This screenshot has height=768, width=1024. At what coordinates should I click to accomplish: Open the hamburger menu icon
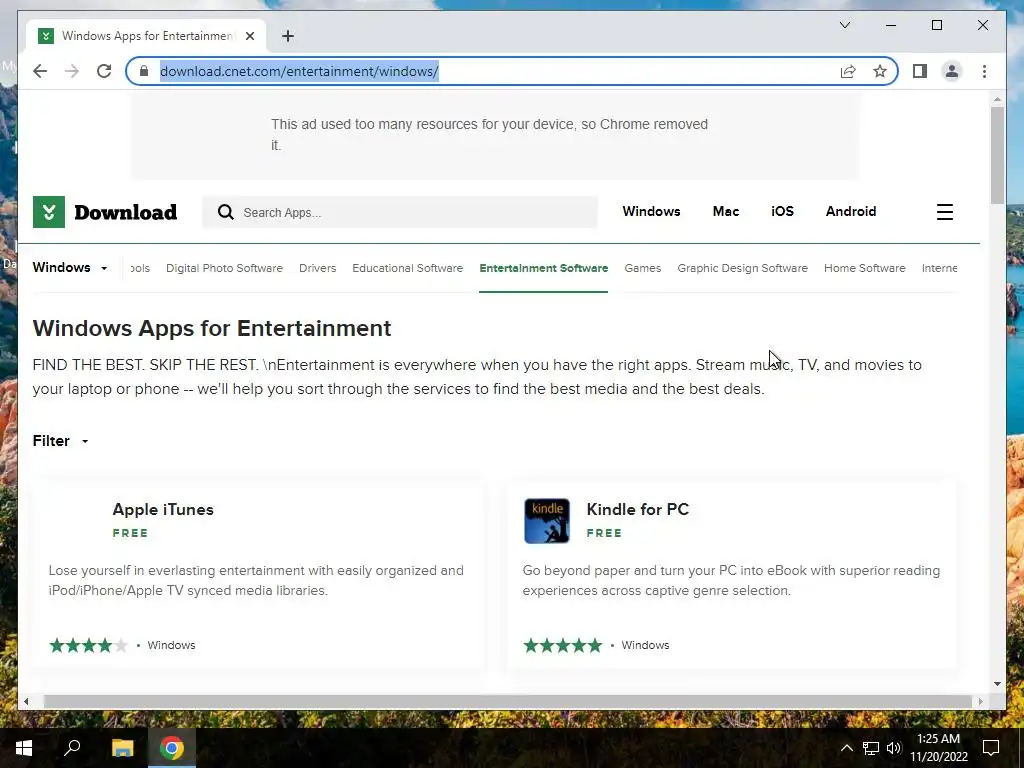(944, 212)
